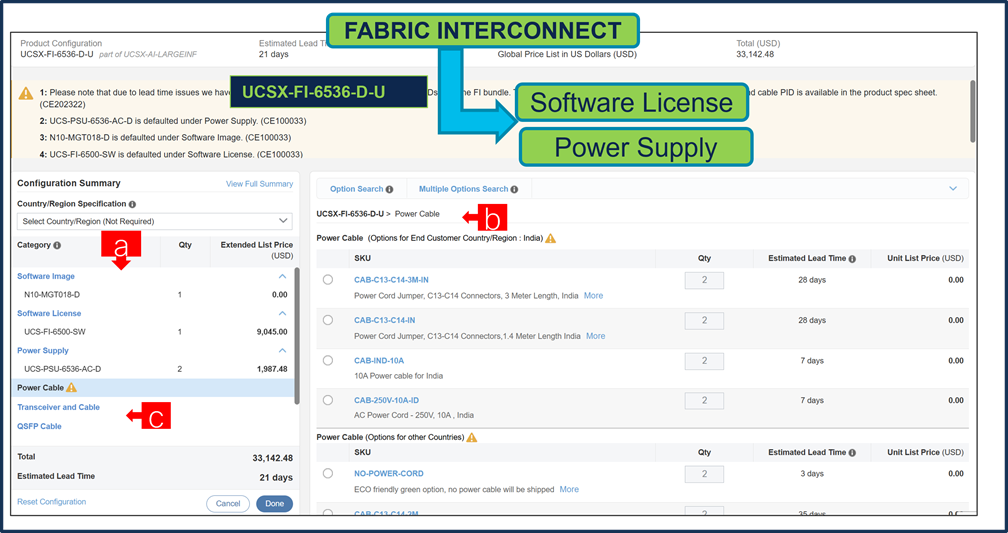Open the Select Country/Region dropdown
The image size is (1008, 533).
tap(154, 221)
